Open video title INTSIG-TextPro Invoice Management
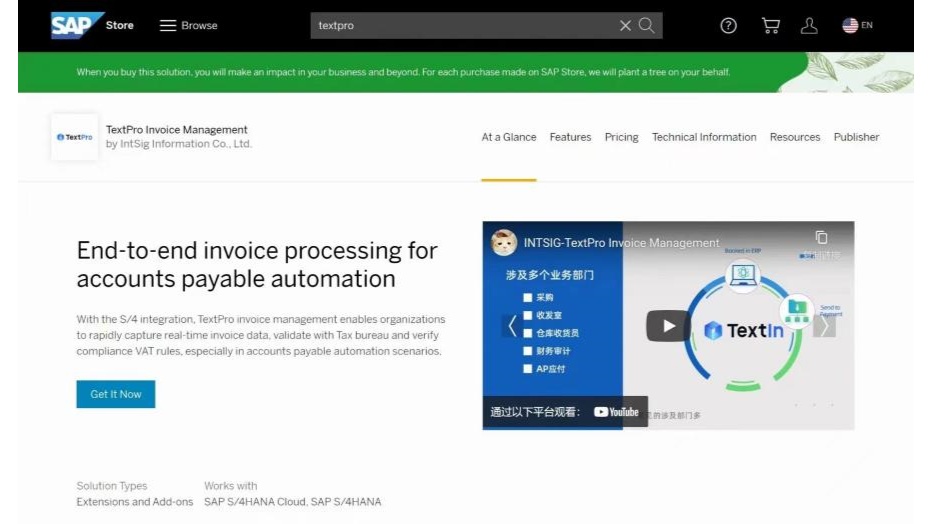This screenshot has height=524, width=932. (621, 242)
